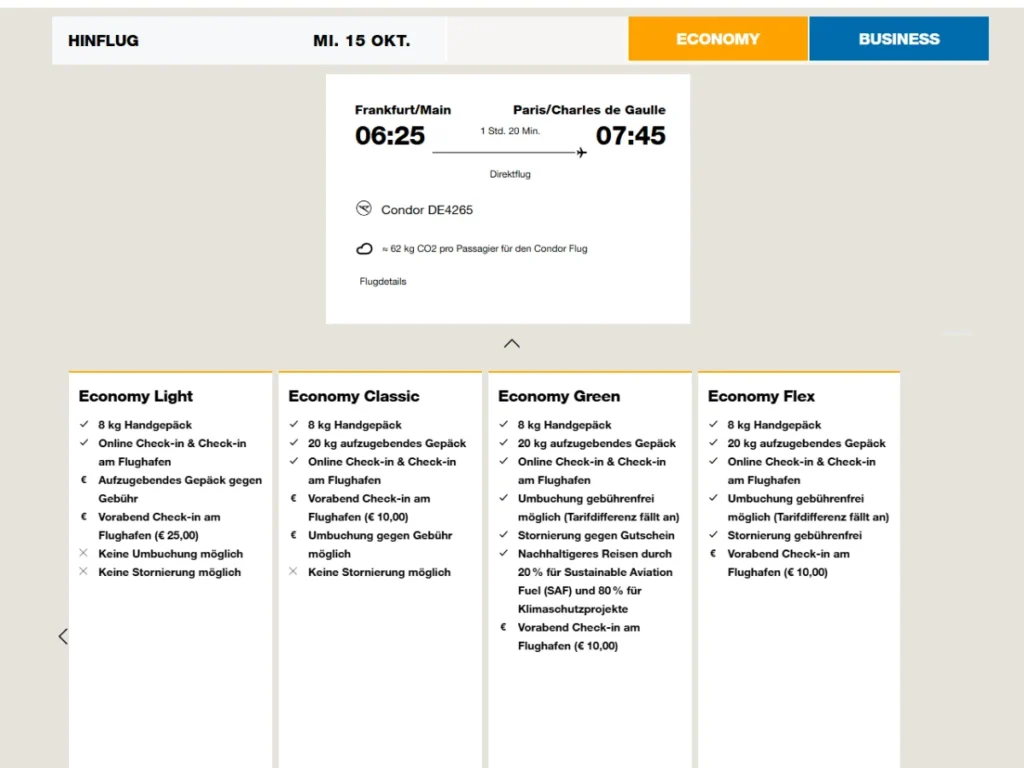Open the Flugdetails link
The width and height of the screenshot is (1024, 768).
click(383, 282)
